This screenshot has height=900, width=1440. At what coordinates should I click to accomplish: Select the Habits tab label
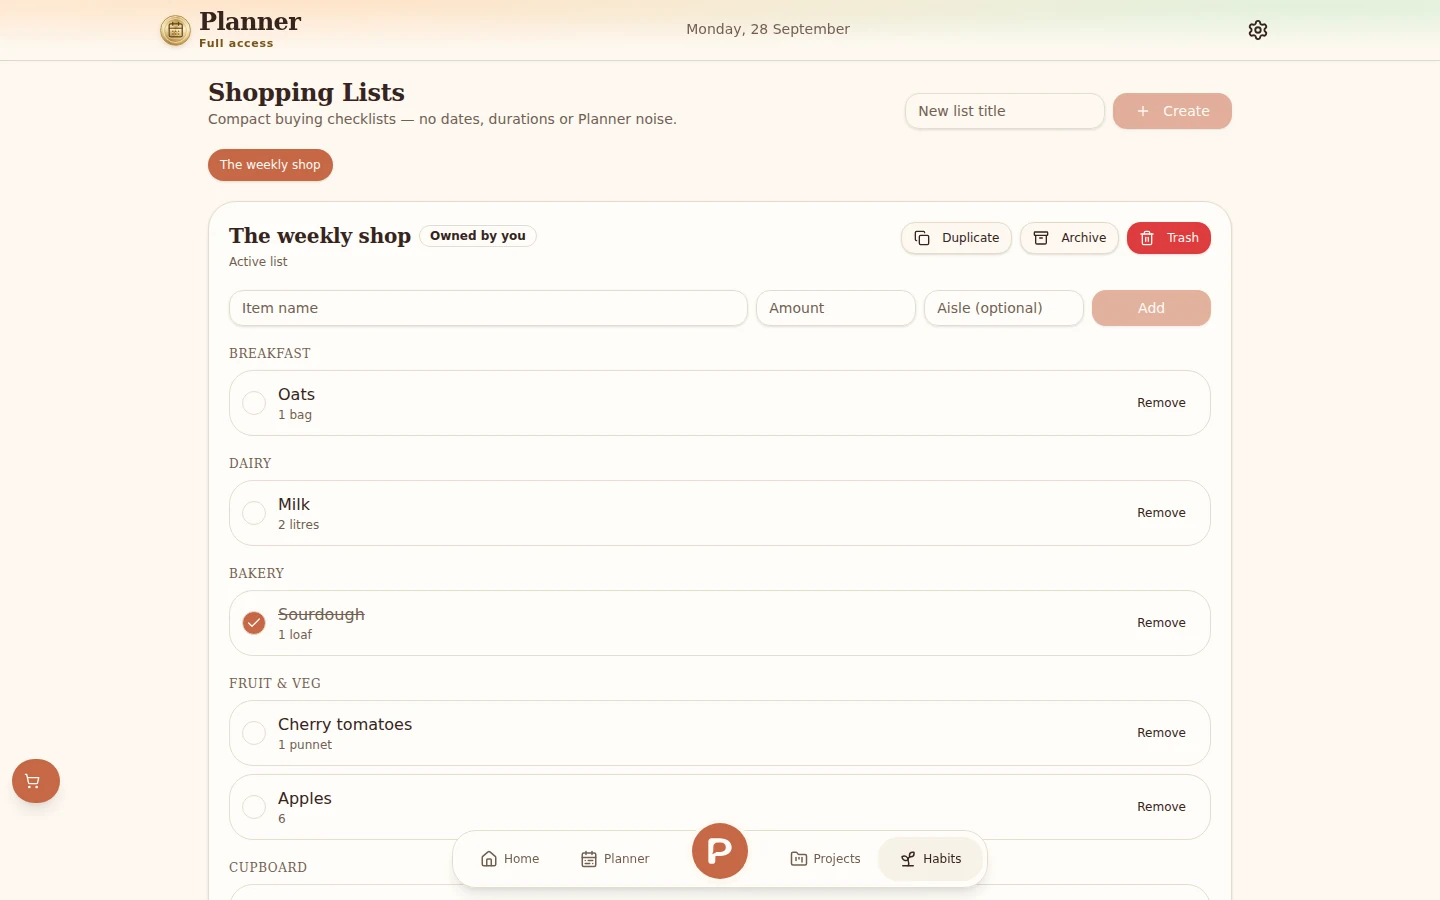pos(942,859)
